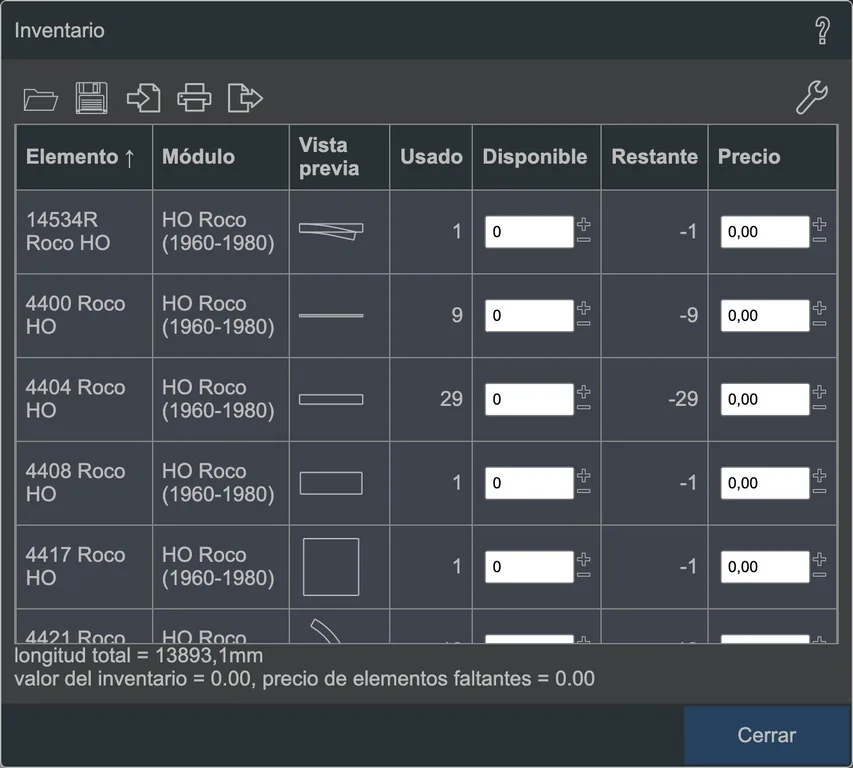The width and height of the screenshot is (853, 768).
Task: Edit Precio field for 4408 Roco HO
Action: point(765,483)
